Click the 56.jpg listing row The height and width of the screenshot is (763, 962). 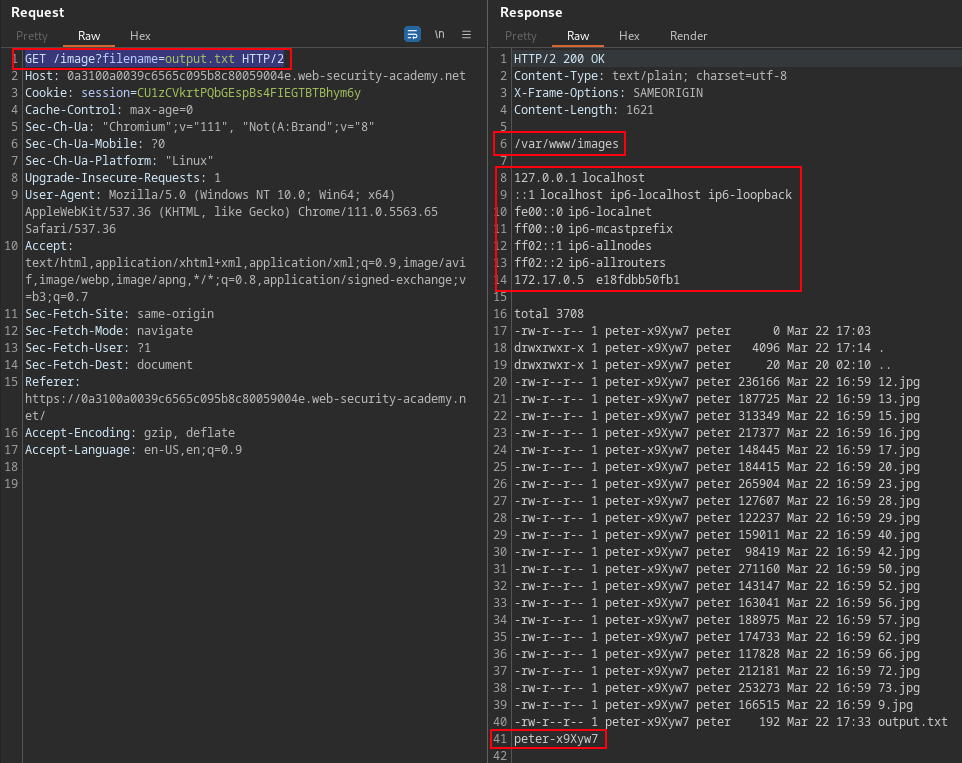[717, 603]
